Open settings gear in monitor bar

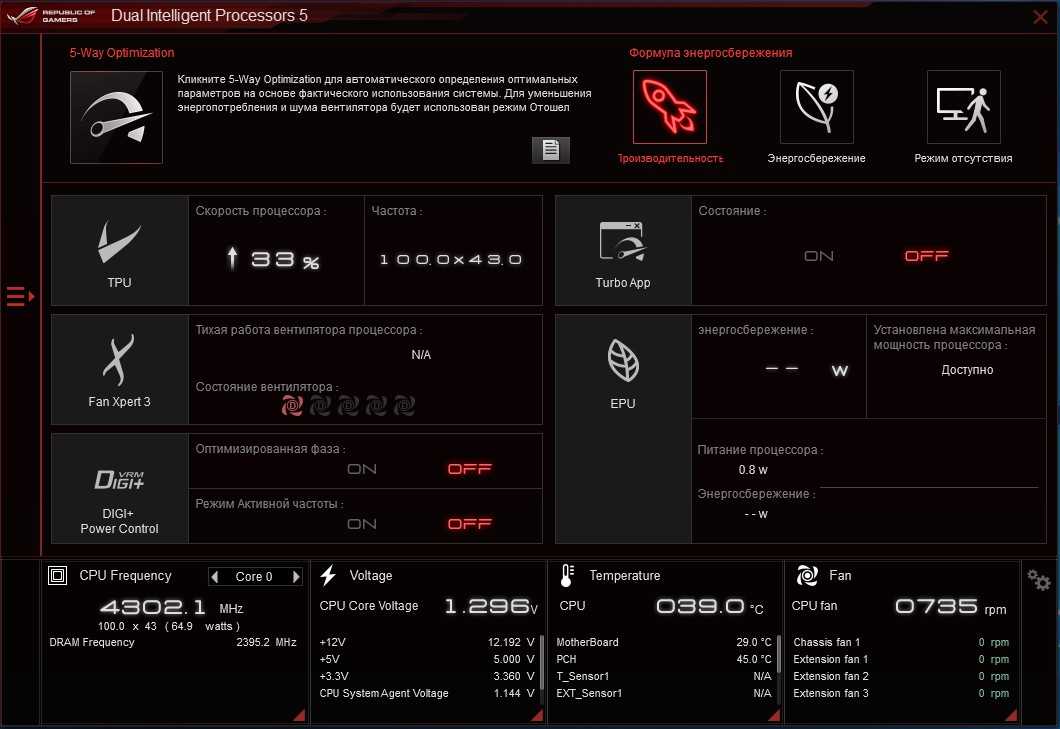tap(1038, 579)
